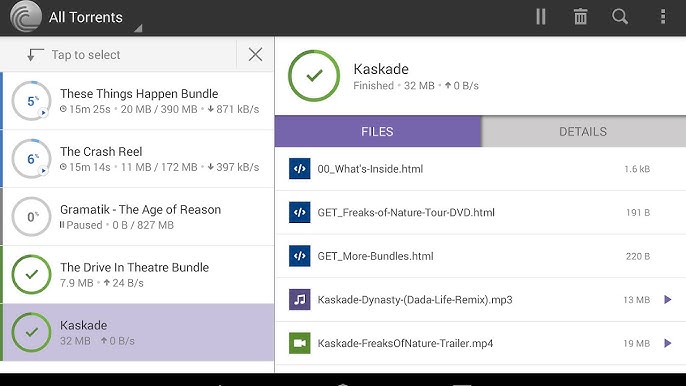686x386 pixels.
Task: Open Kaskade-FreaksOfNature-Trailer.mp4 file name
Action: point(405,343)
